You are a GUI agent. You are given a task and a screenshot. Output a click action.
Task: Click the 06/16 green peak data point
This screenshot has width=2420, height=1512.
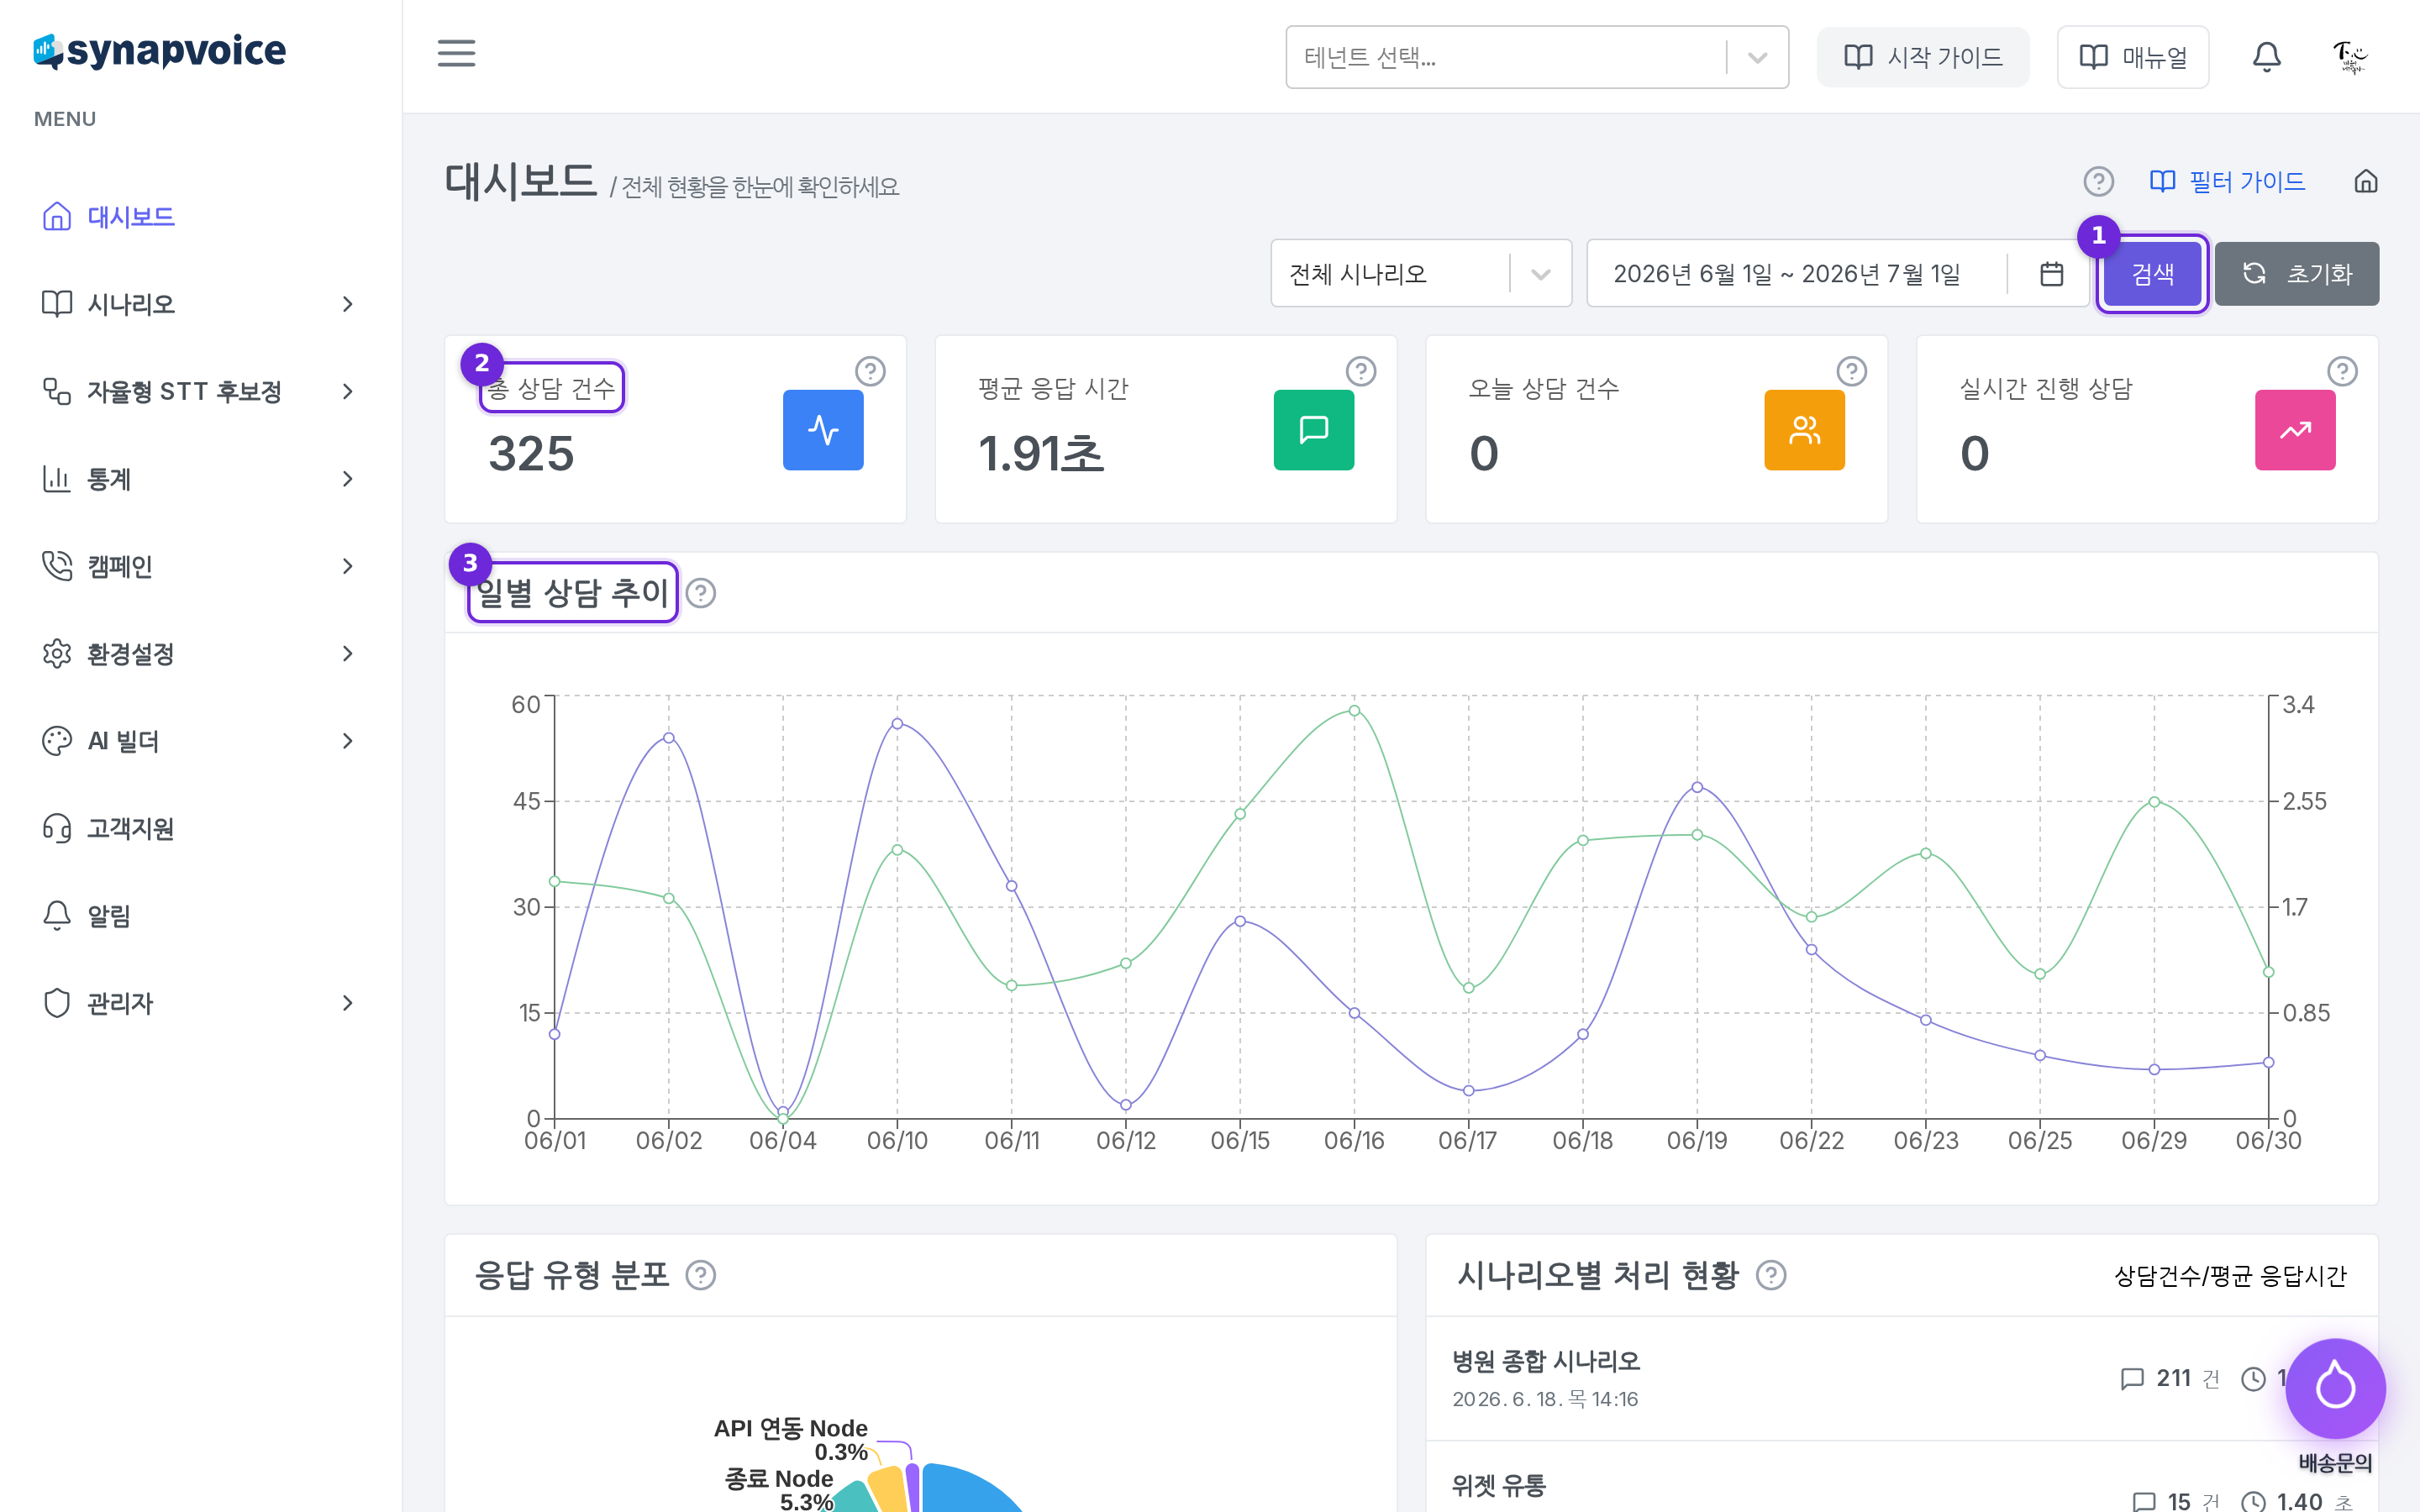1354,711
